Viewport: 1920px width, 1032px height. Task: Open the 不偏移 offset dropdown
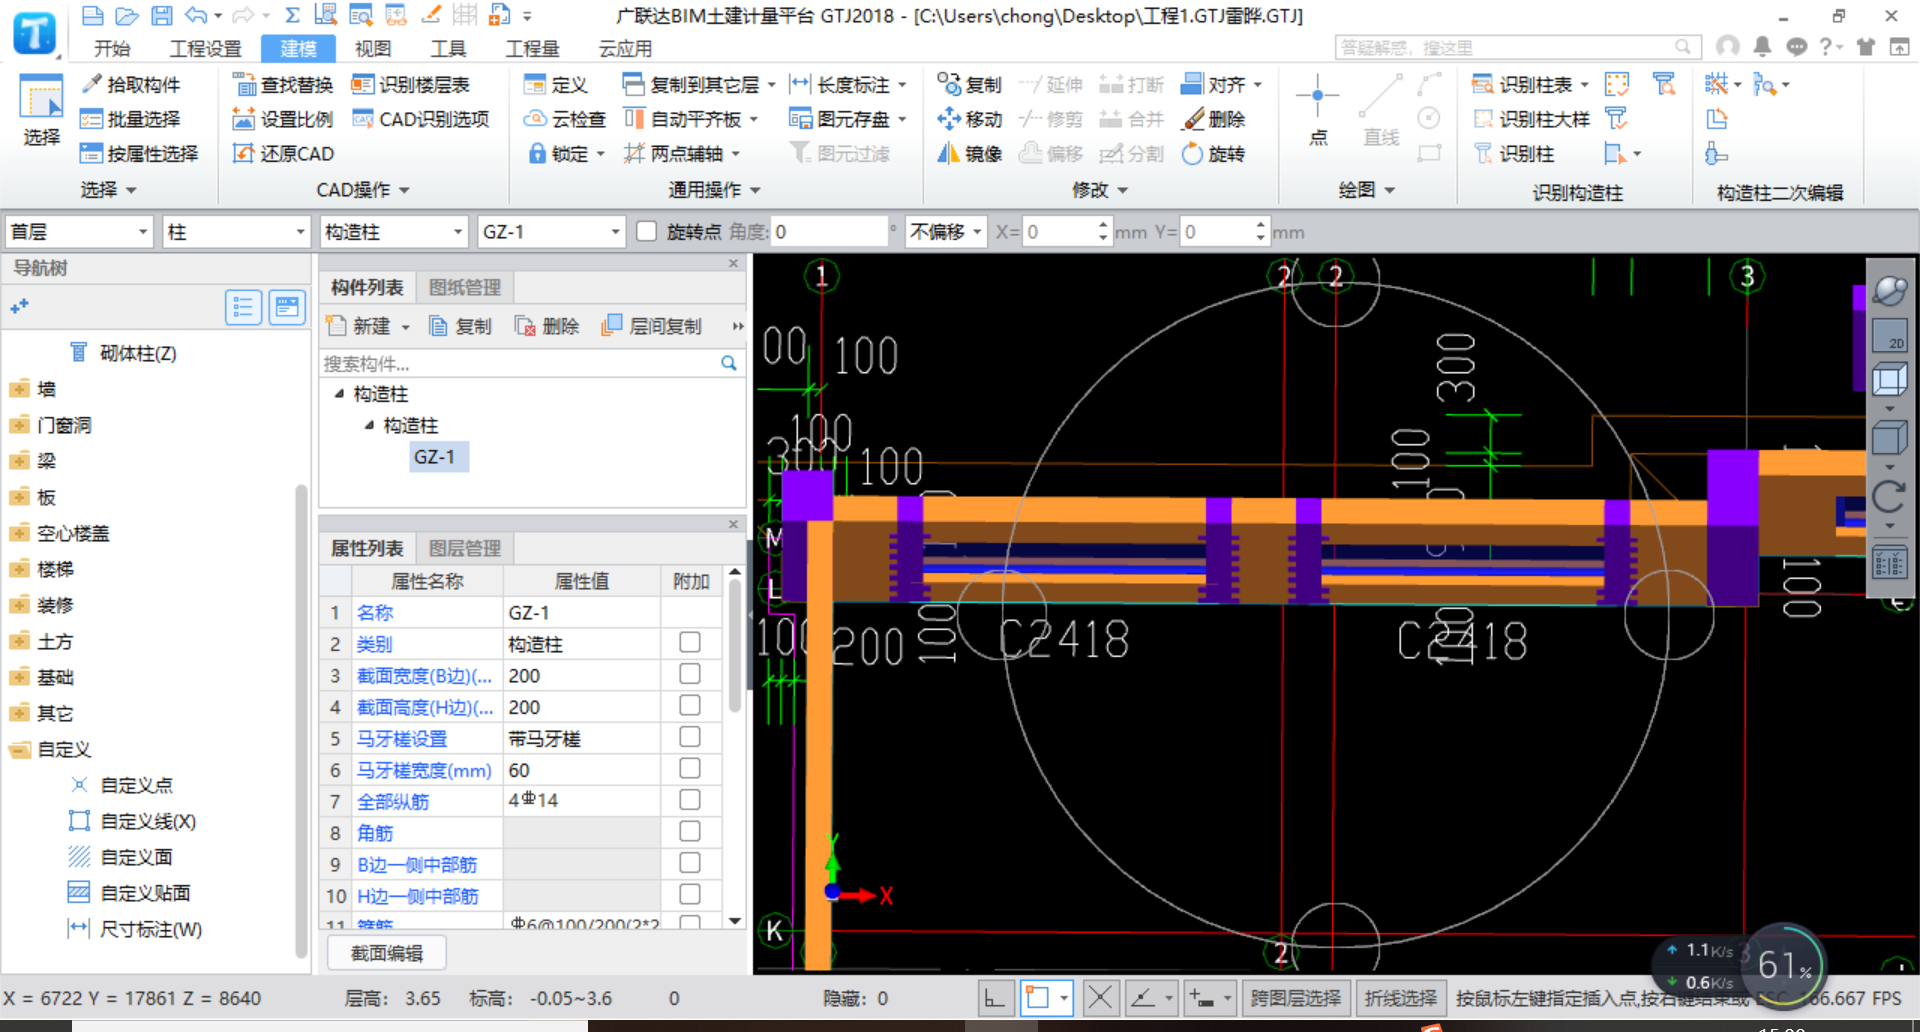click(x=946, y=232)
